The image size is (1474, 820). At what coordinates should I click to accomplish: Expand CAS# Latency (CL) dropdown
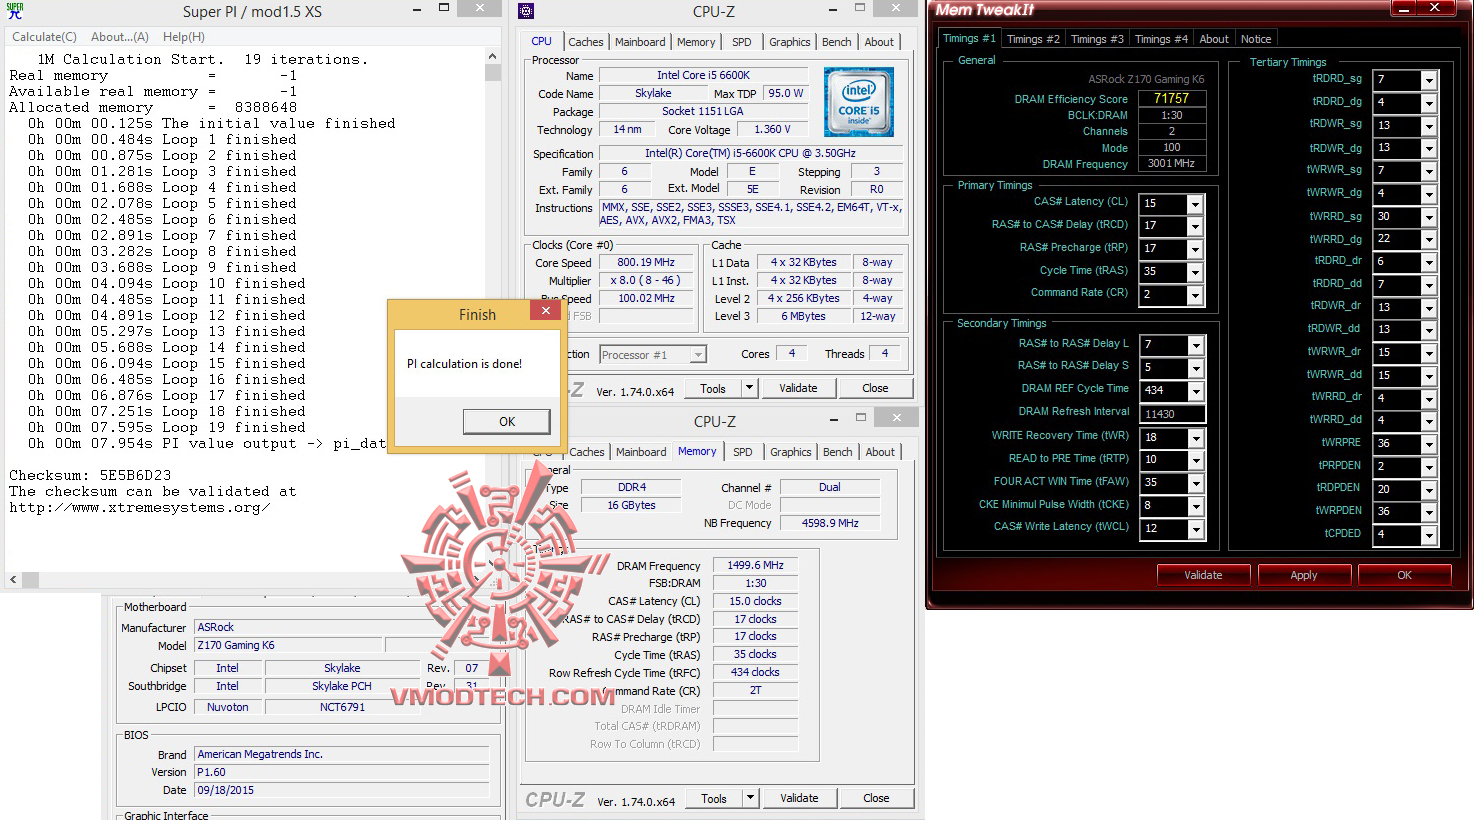(x=1194, y=204)
